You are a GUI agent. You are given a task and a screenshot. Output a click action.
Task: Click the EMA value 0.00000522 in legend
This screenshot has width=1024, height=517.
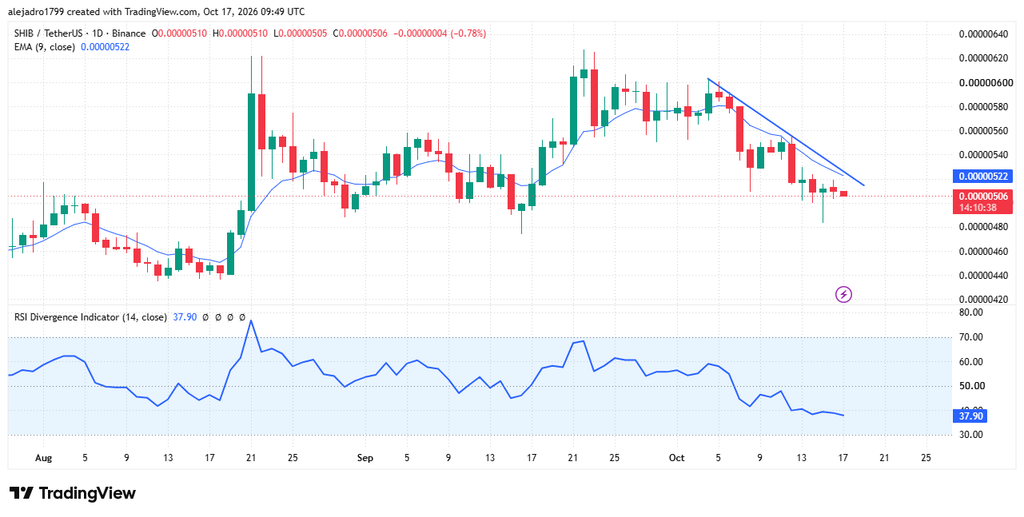[x=105, y=46]
